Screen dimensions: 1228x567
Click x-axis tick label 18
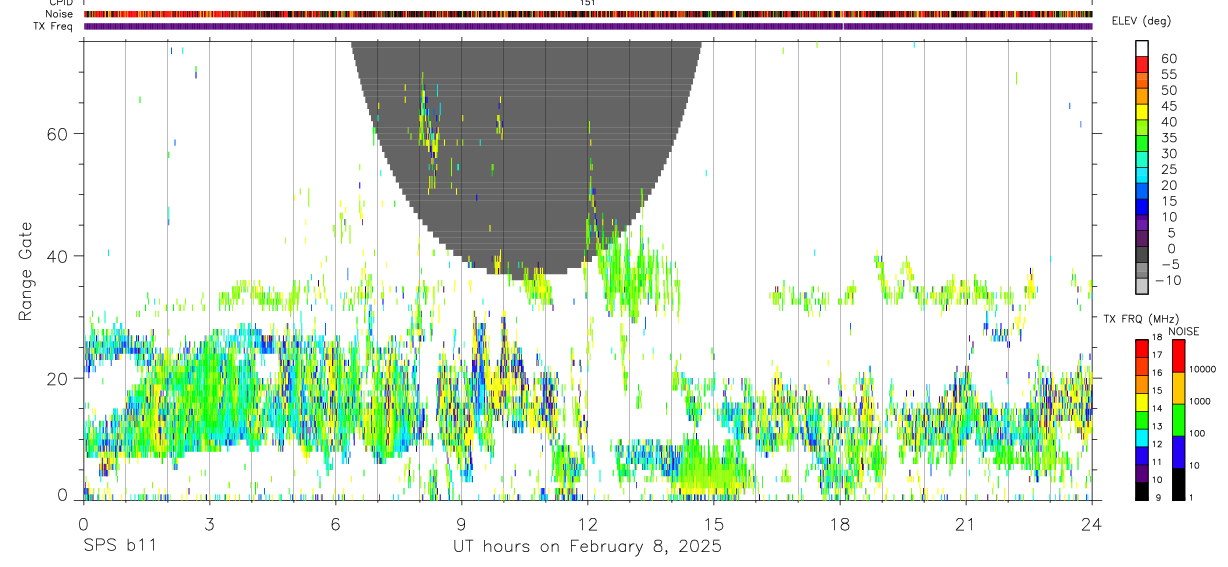click(x=839, y=525)
